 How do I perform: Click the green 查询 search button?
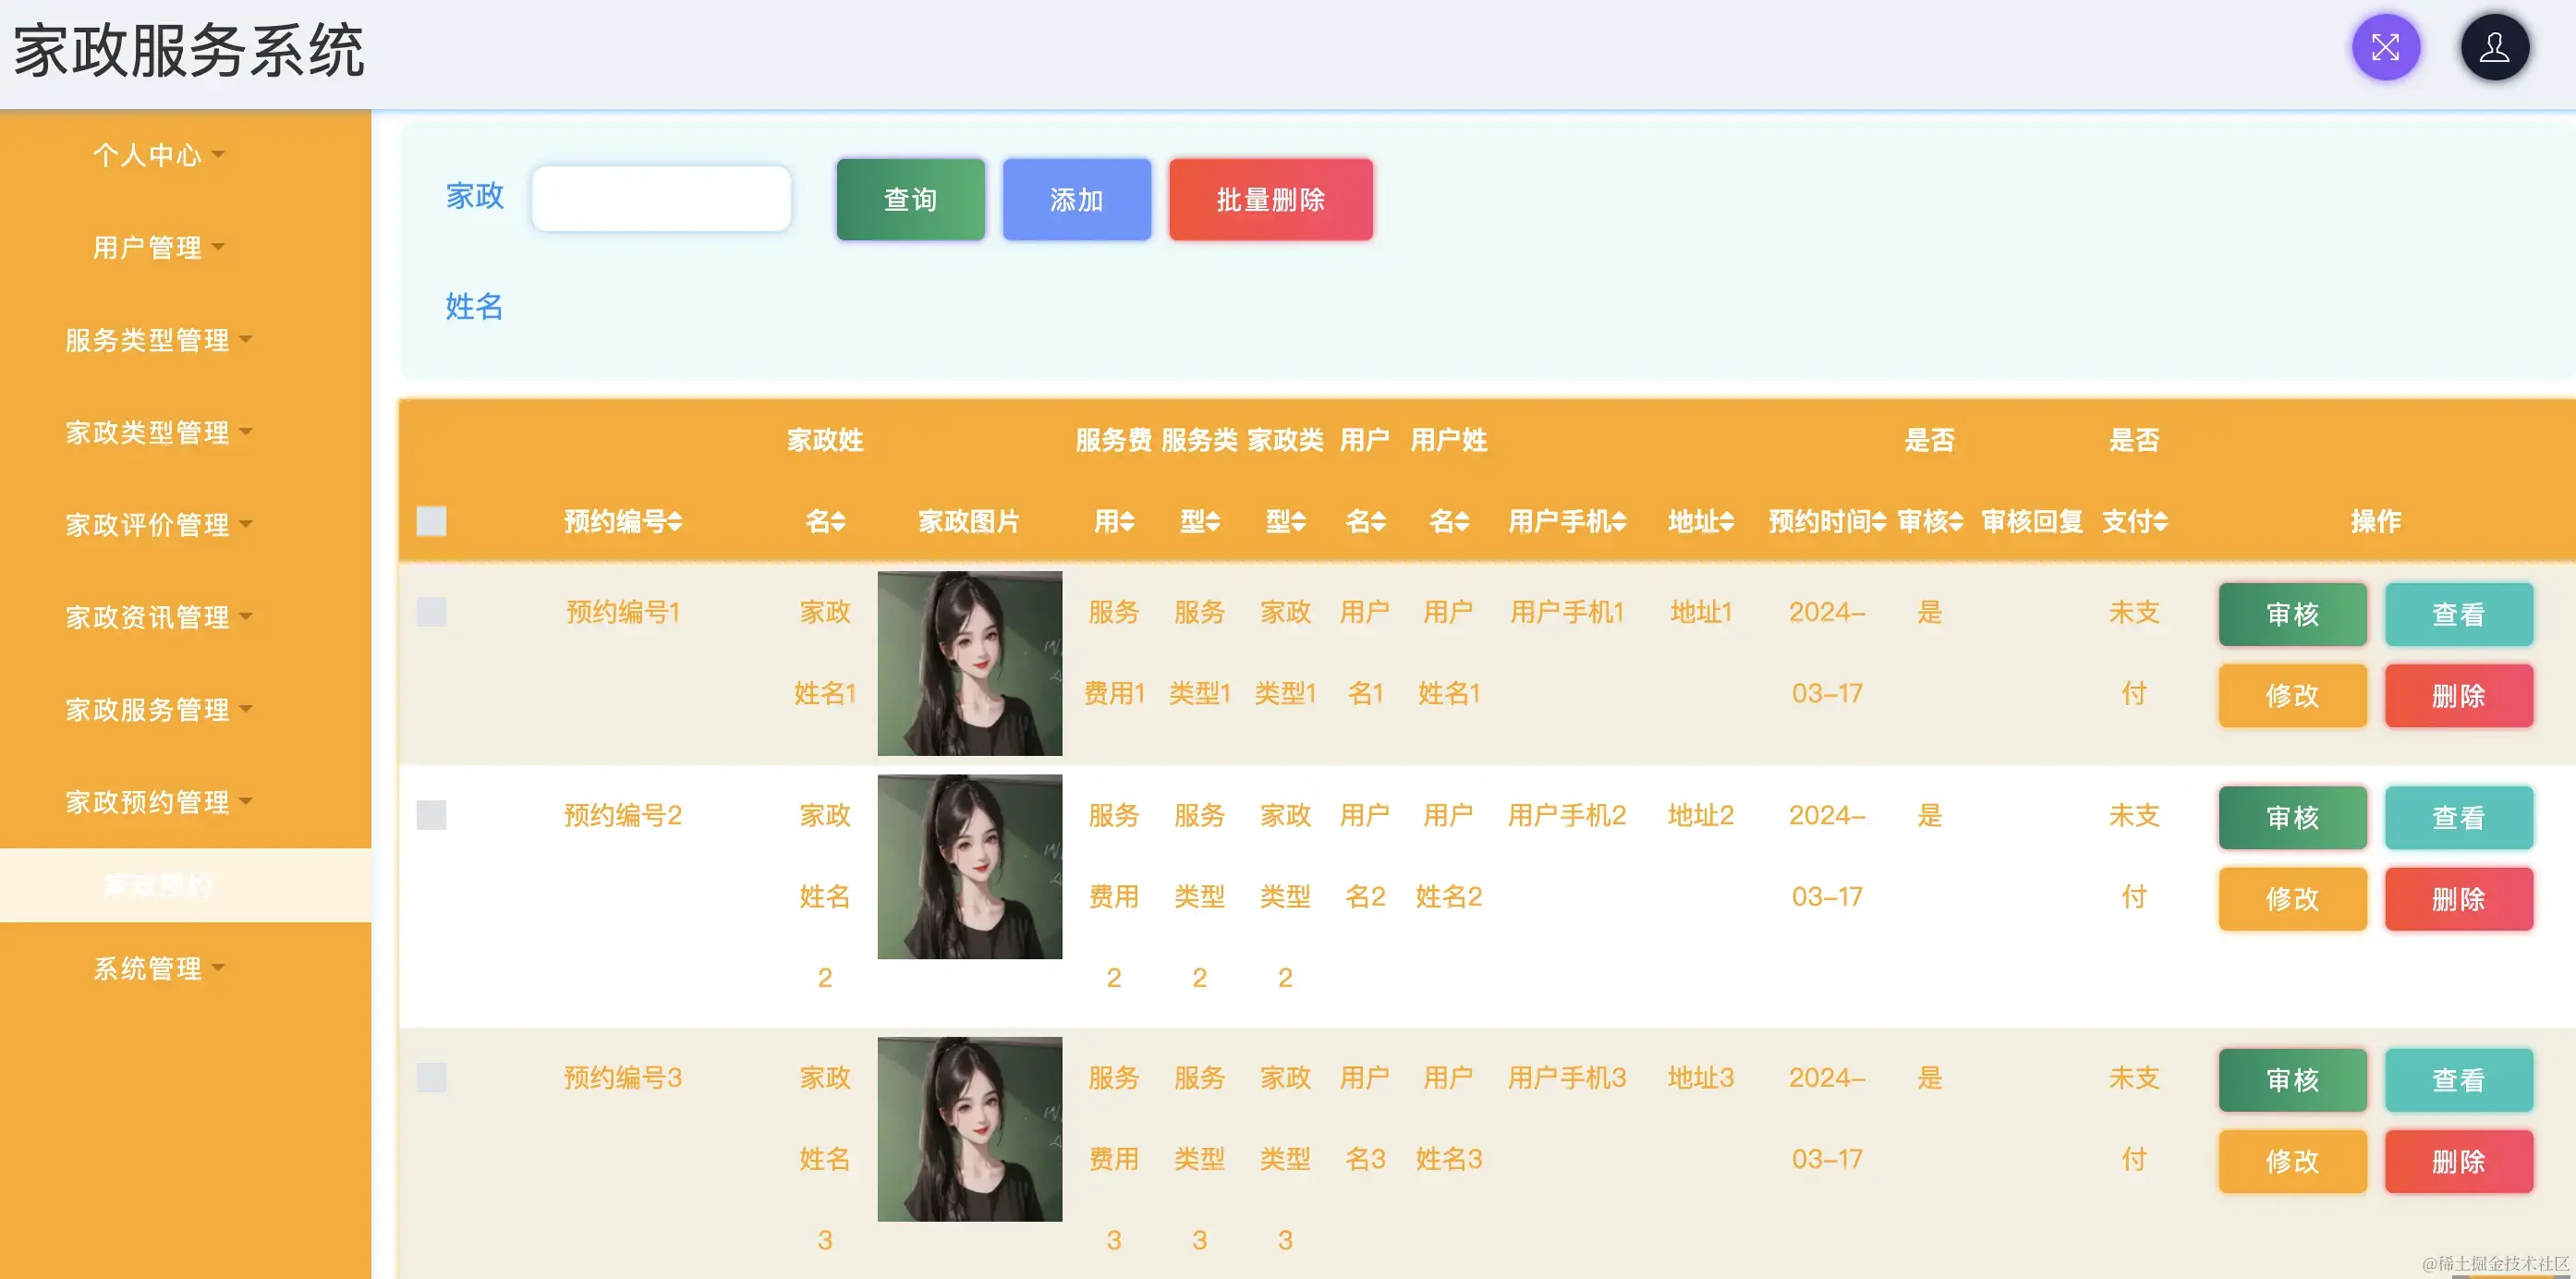point(909,199)
